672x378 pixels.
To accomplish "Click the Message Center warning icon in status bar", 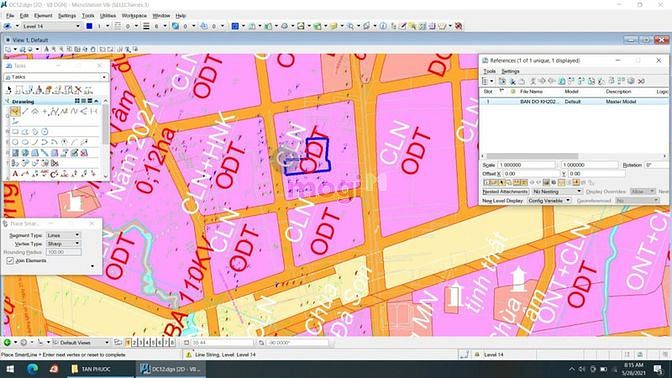I will (x=188, y=354).
